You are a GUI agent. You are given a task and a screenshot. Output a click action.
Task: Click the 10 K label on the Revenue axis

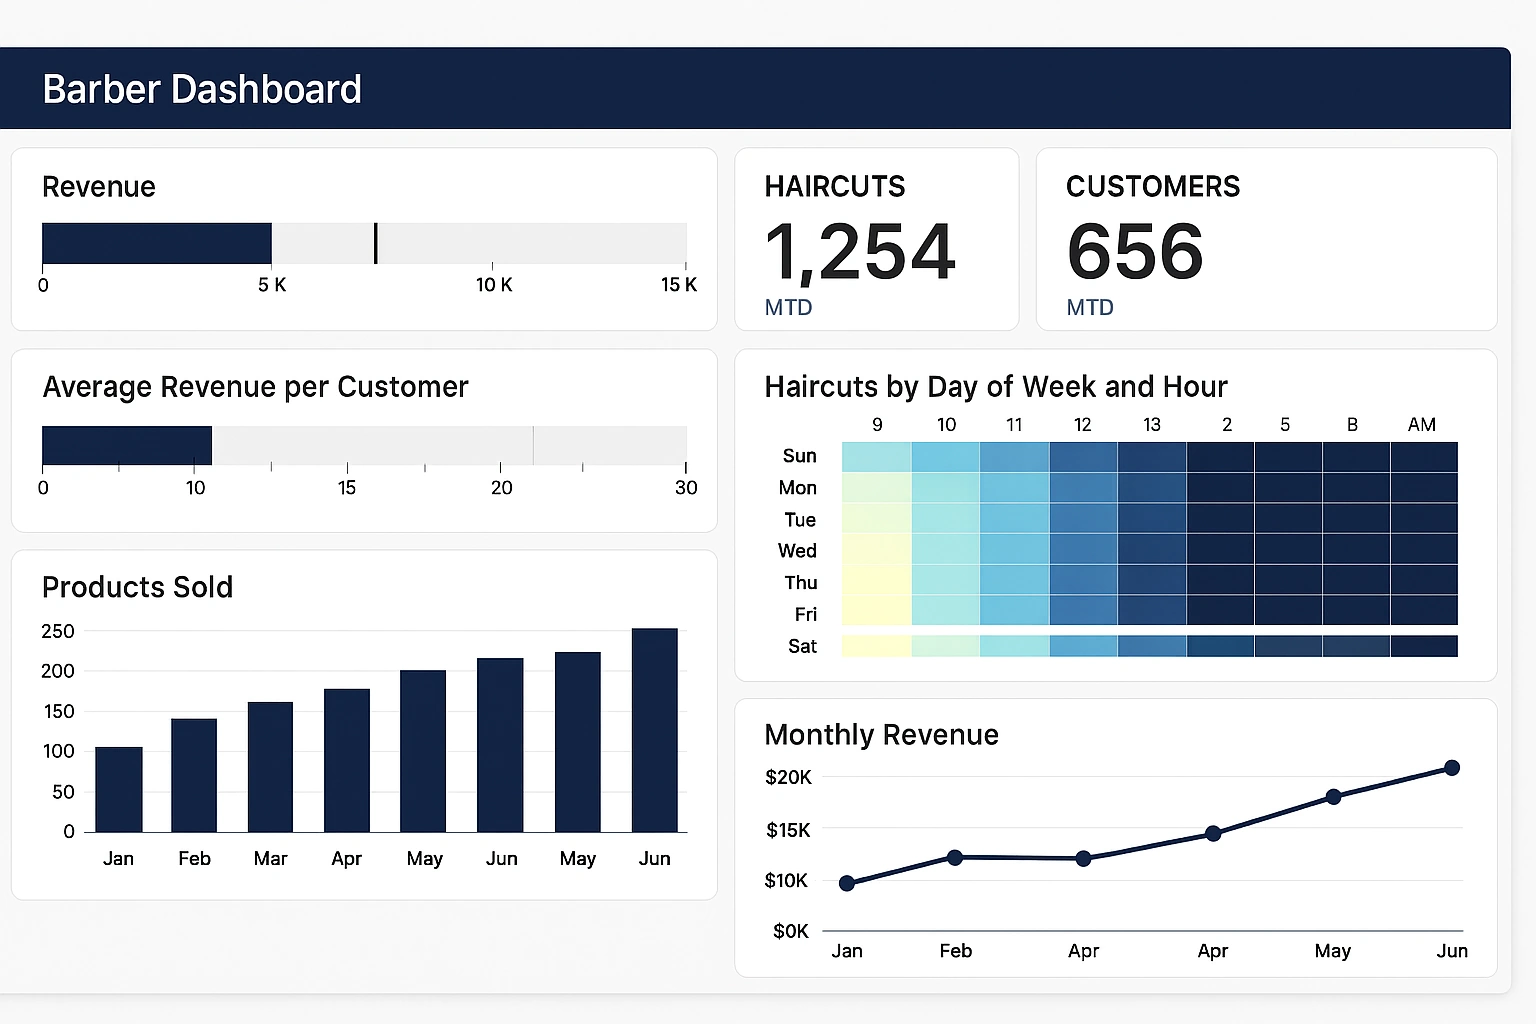(493, 284)
